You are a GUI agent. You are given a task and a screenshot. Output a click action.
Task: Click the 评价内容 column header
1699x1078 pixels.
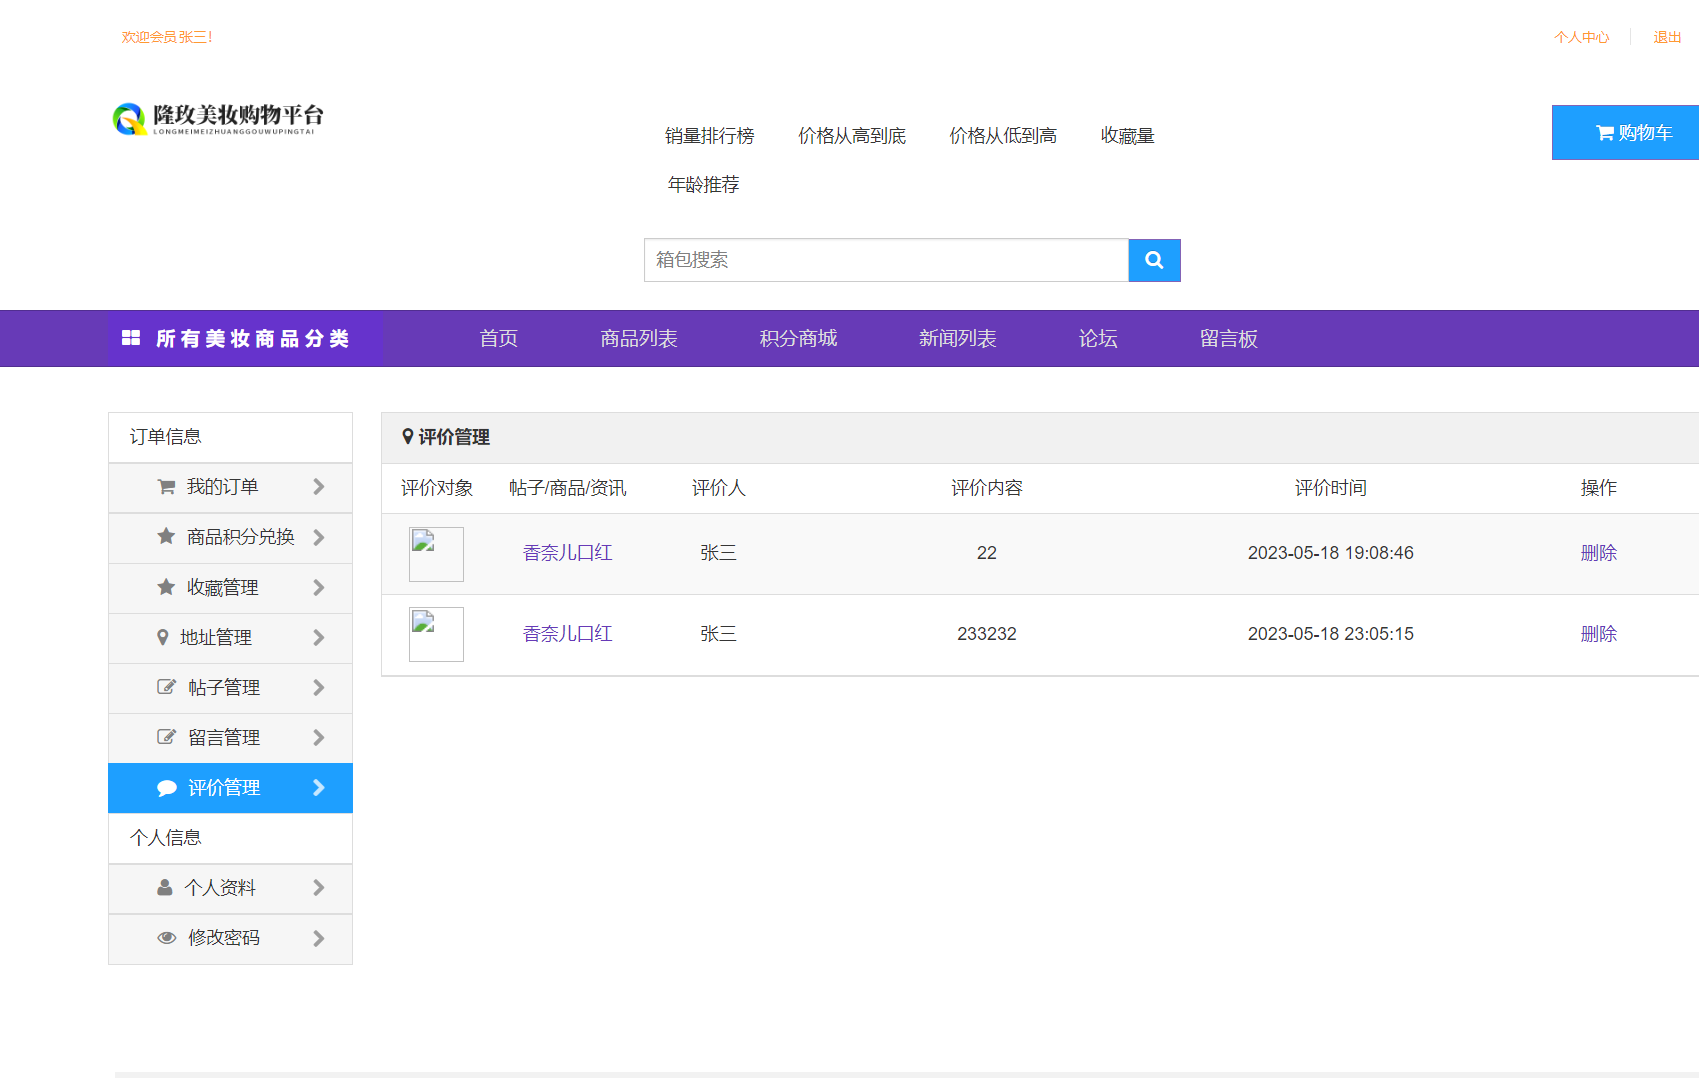point(987,488)
